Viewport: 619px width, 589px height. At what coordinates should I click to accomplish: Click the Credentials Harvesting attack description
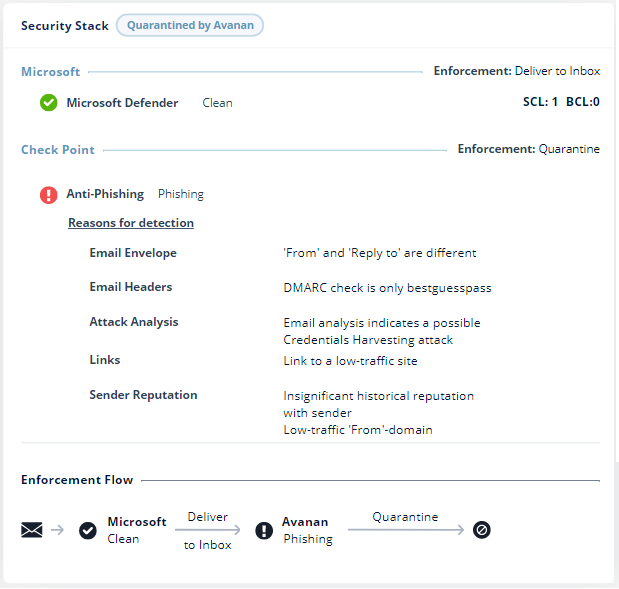(382, 332)
